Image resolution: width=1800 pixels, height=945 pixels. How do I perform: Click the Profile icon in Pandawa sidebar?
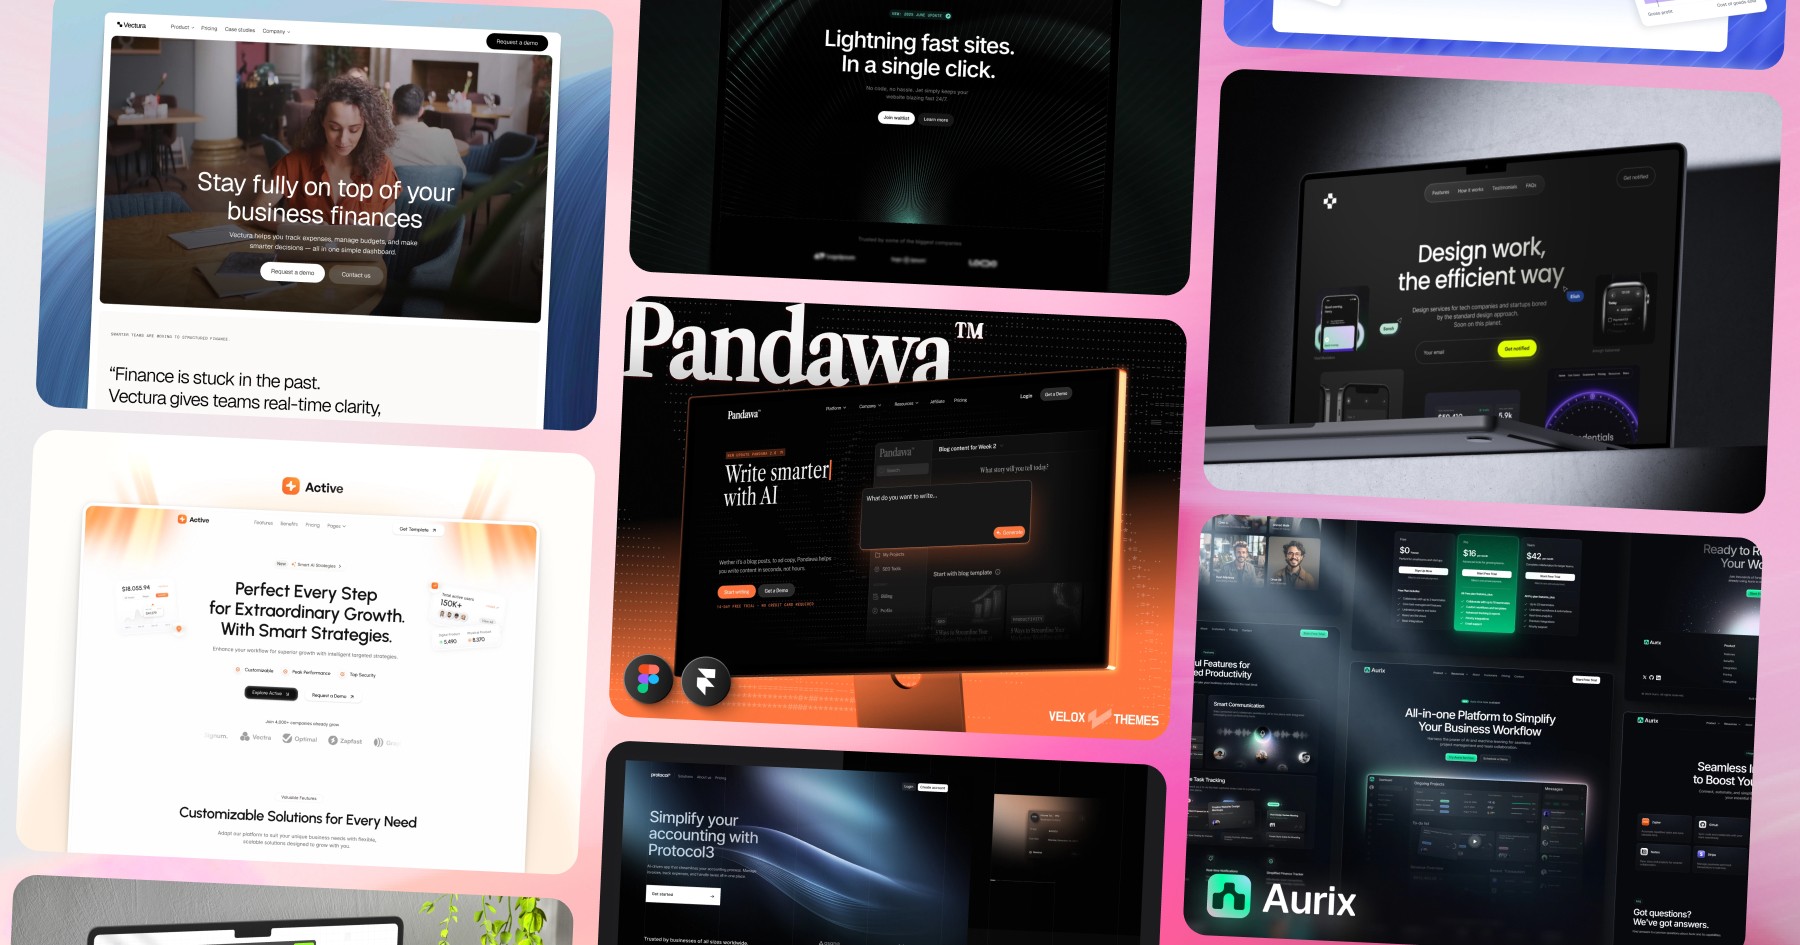tap(876, 610)
